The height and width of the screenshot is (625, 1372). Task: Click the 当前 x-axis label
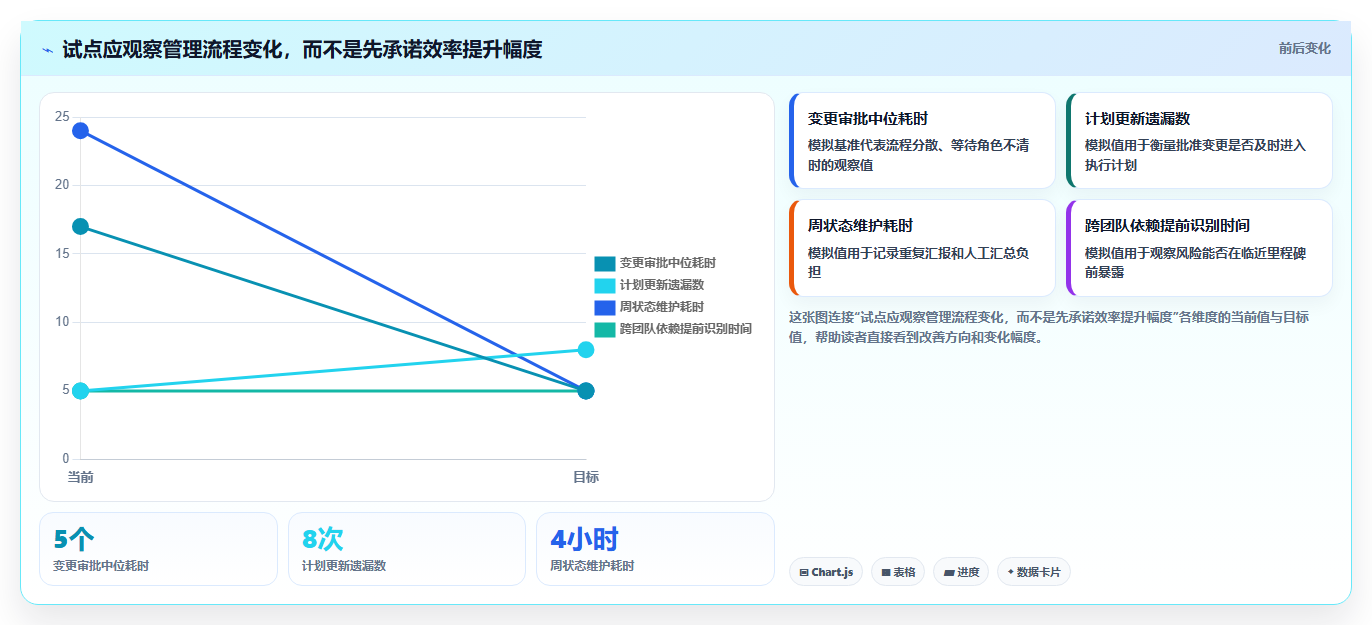[80, 477]
